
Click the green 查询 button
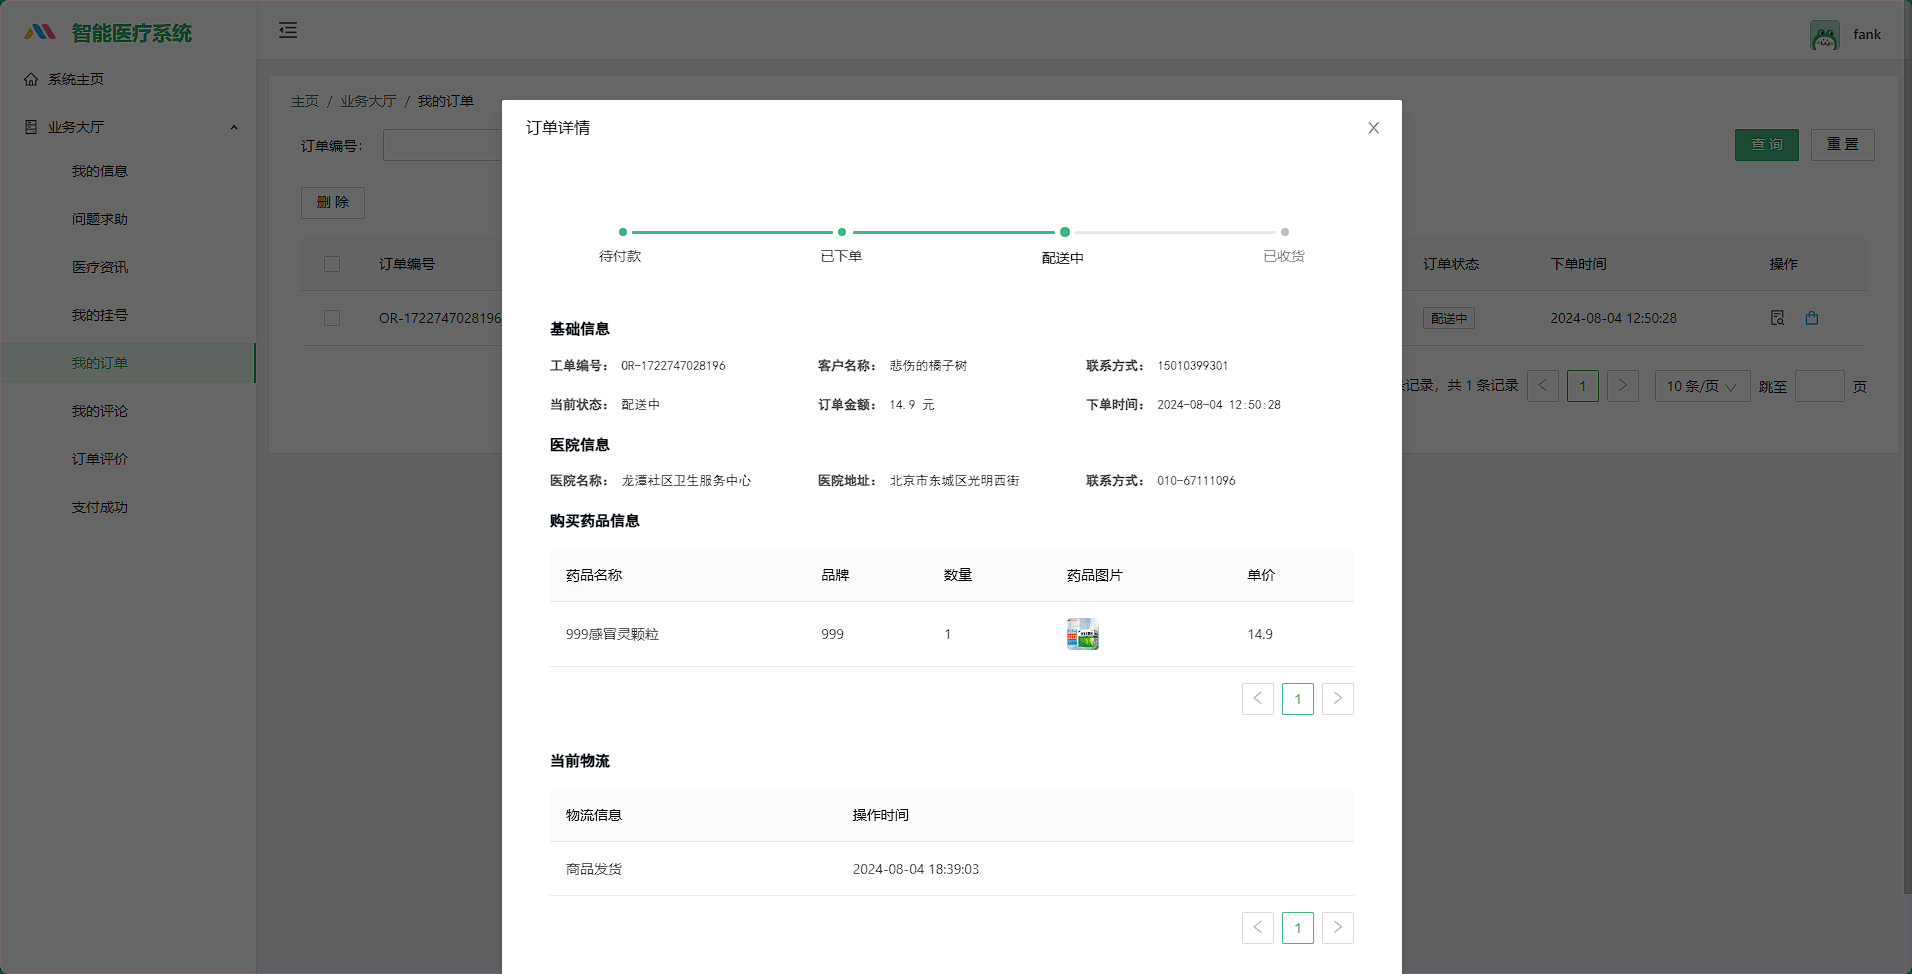point(1766,145)
